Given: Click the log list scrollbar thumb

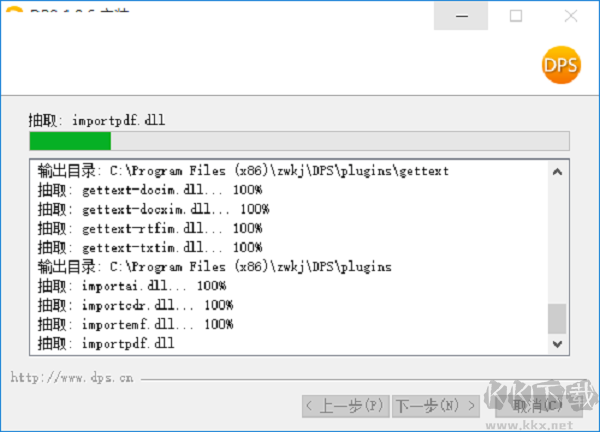Looking at the screenshot, I should [557, 319].
